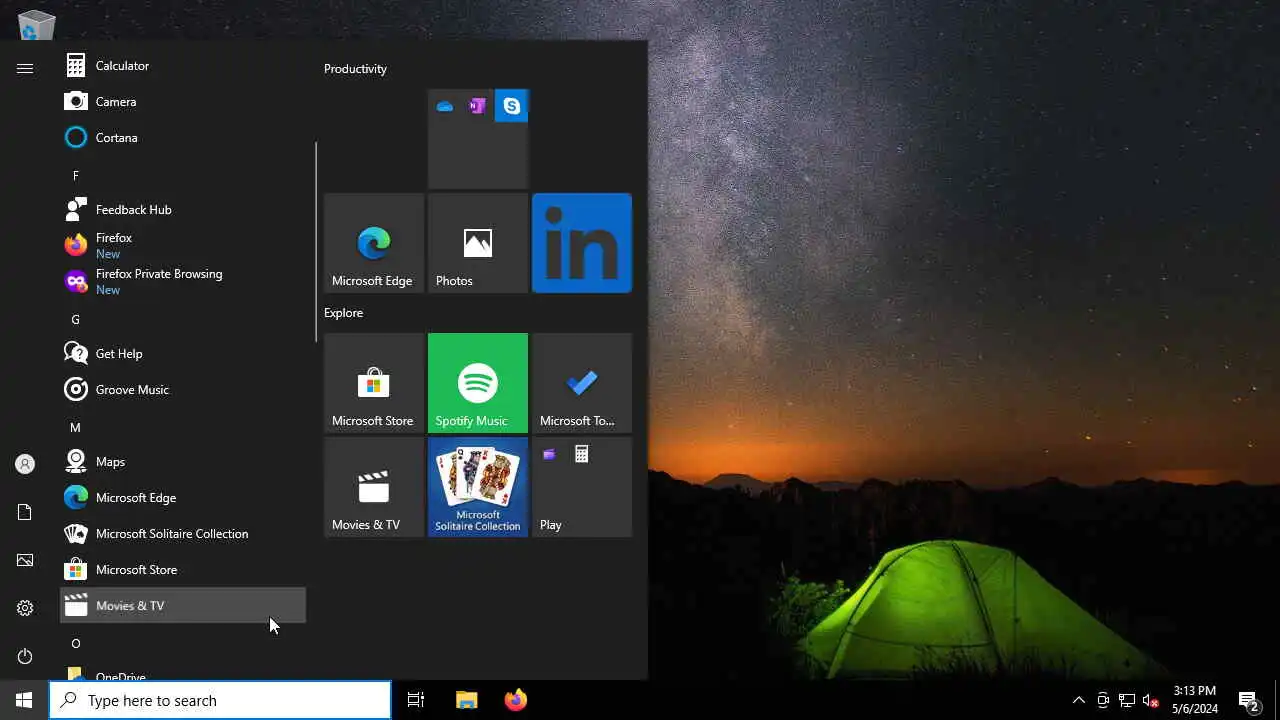Open Cortana in the app list
This screenshot has width=1280, height=720.
click(x=183, y=138)
